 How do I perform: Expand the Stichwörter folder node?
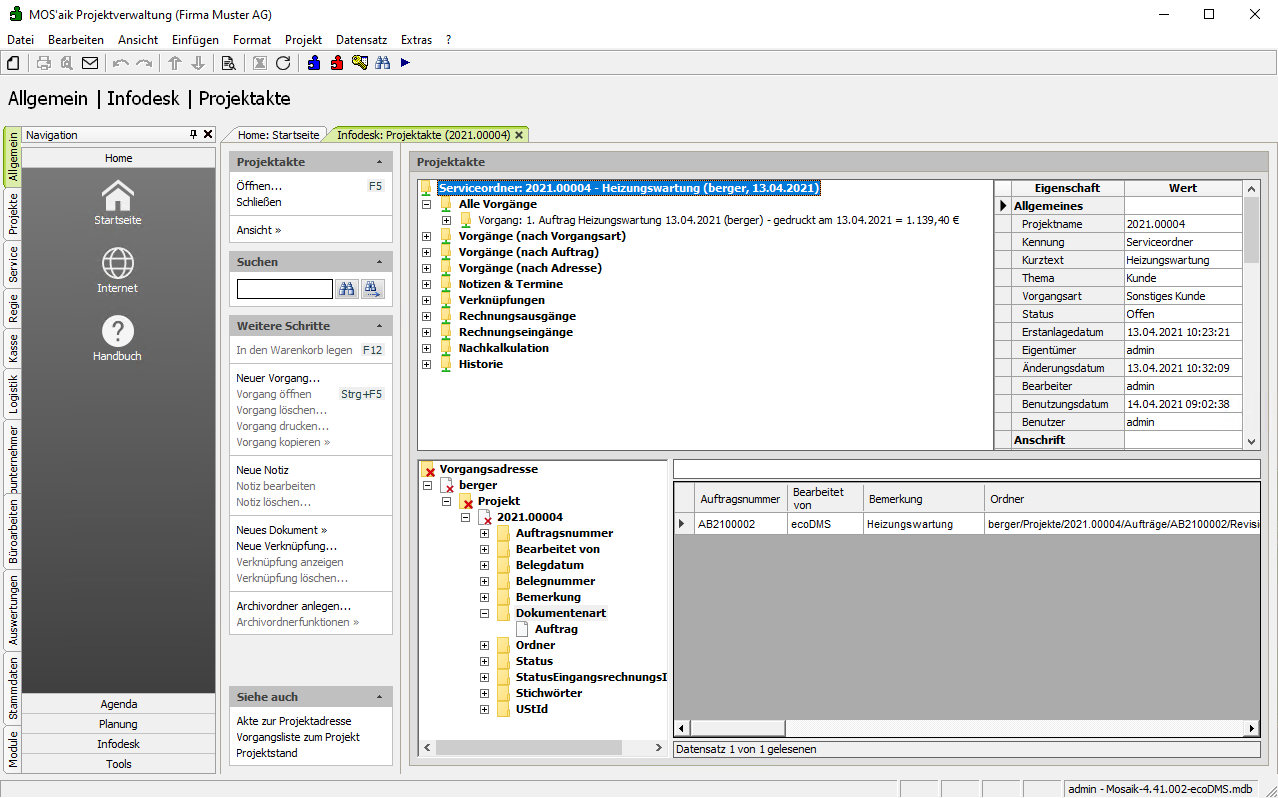tap(485, 693)
